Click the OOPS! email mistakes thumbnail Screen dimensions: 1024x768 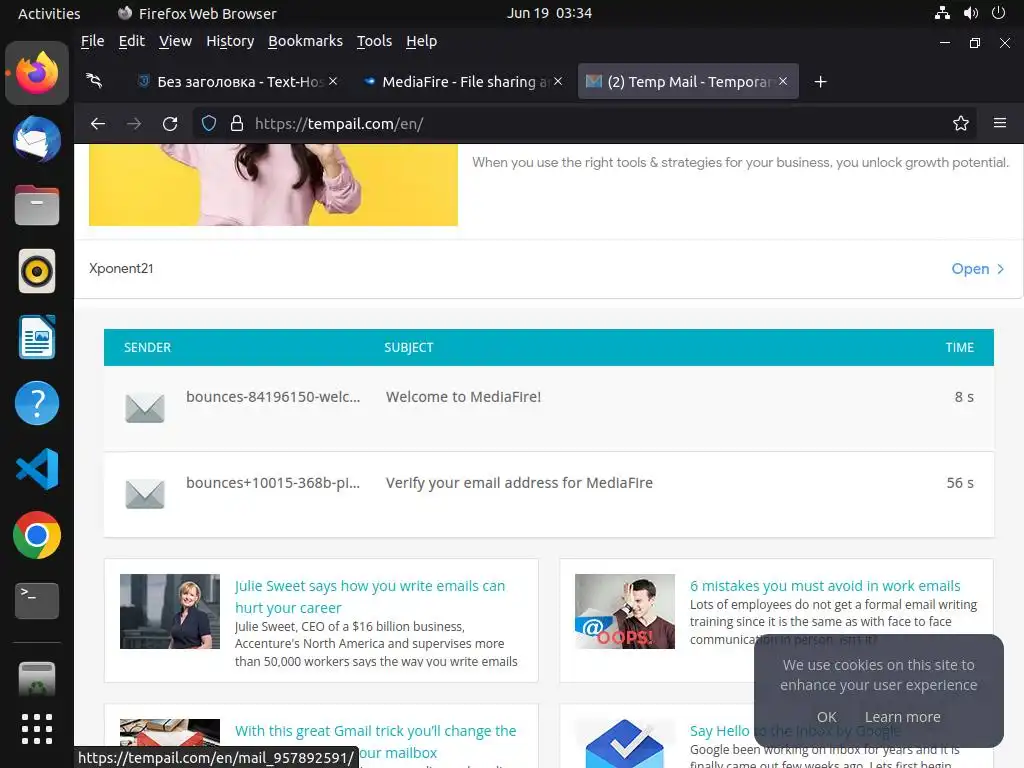[624, 611]
